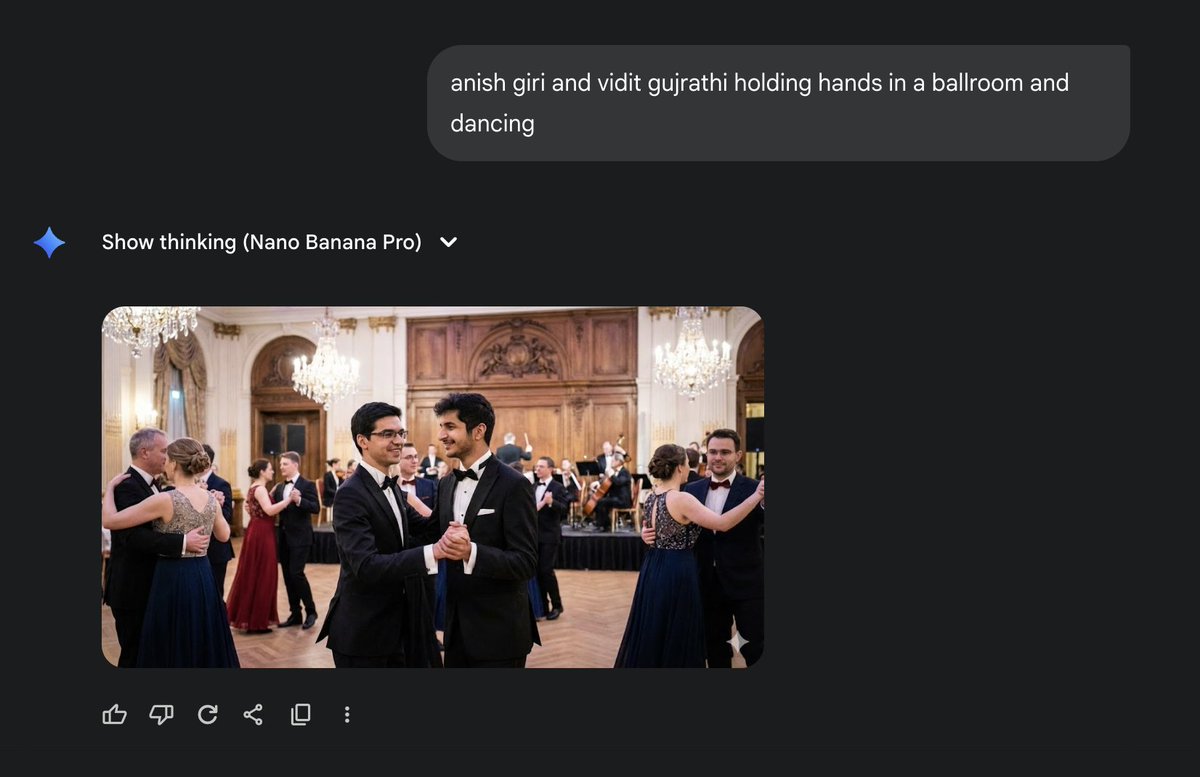Open the three-dot more options menu
1200x777 pixels.
pos(347,714)
